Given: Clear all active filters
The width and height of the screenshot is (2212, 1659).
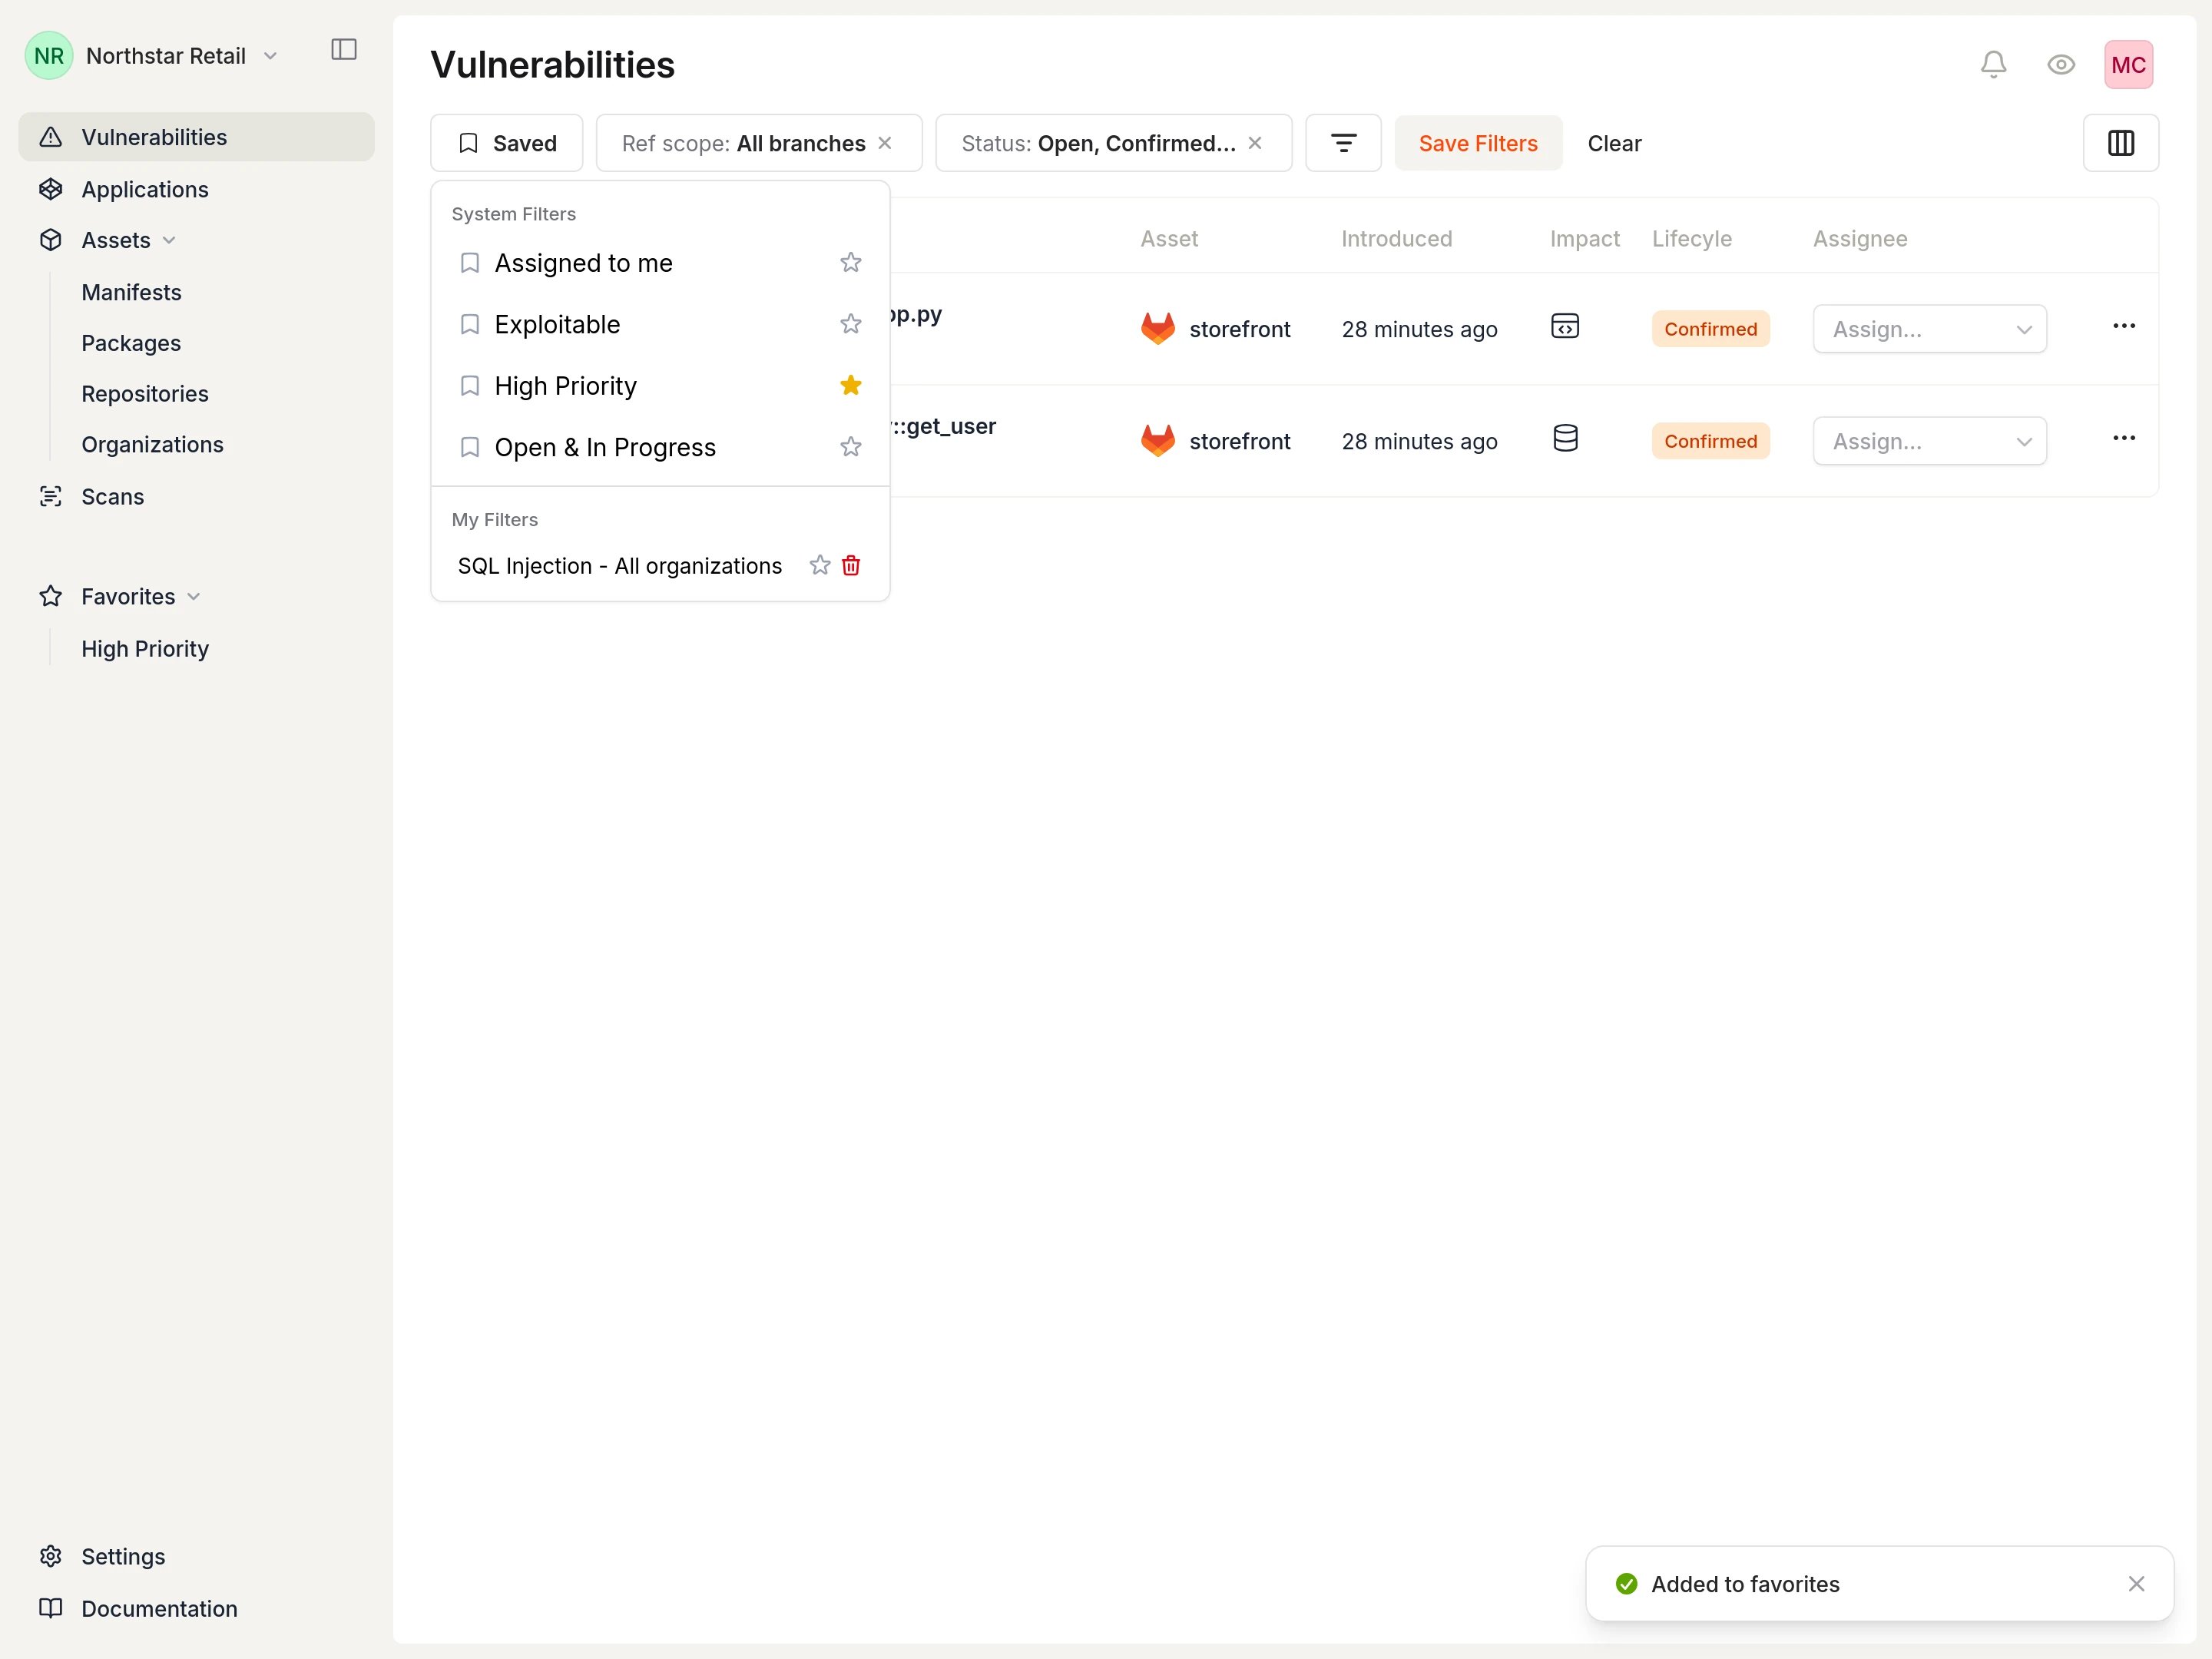Looking at the screenshot, I should [x=1614, y=143].
